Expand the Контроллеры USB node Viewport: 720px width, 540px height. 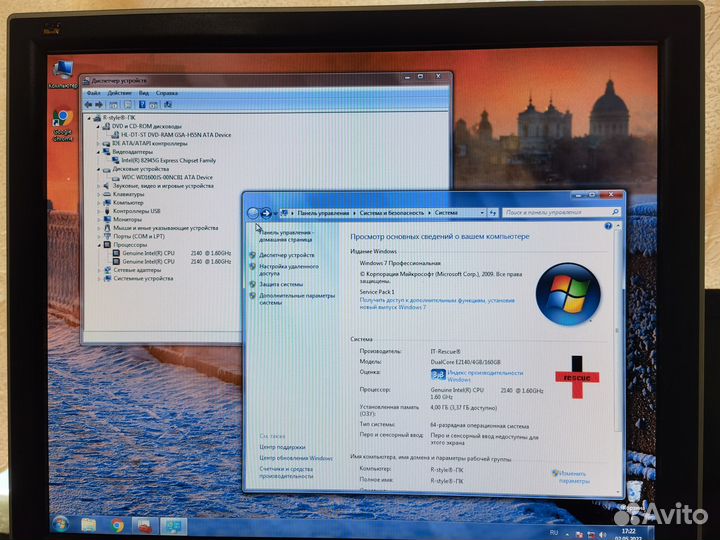[98, 211]
